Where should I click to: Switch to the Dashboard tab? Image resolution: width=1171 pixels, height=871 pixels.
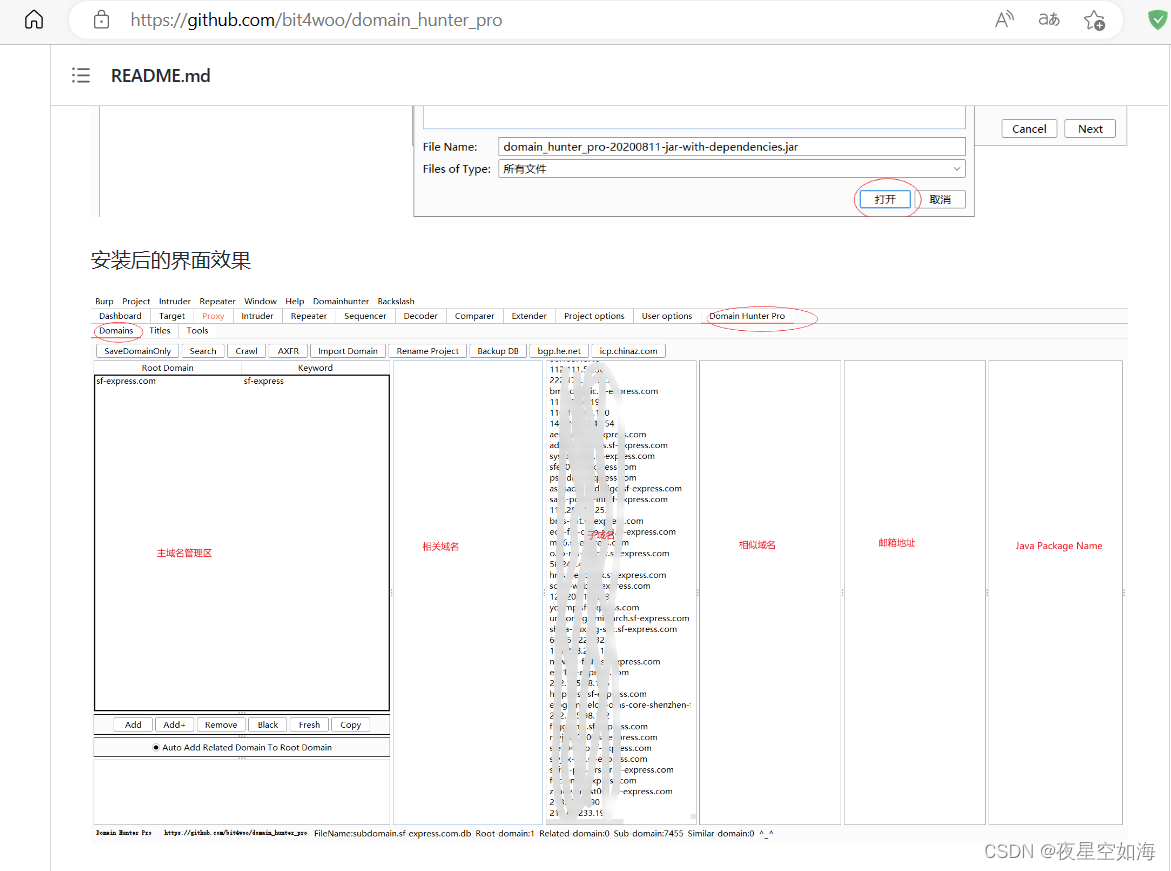coord(120,316)
